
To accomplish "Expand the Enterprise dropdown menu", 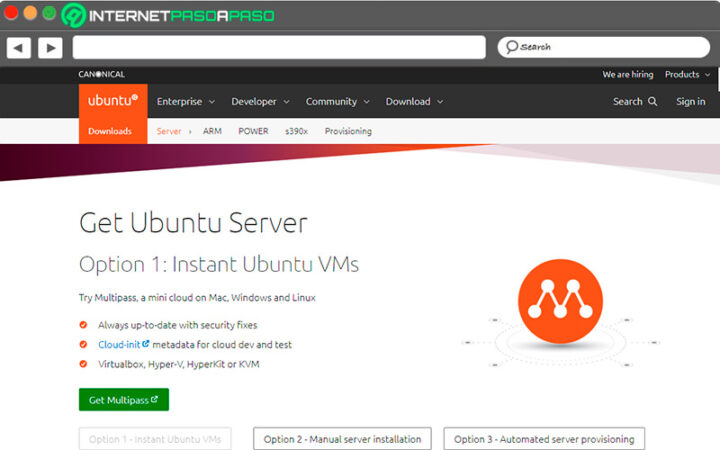I will point(185,101).
